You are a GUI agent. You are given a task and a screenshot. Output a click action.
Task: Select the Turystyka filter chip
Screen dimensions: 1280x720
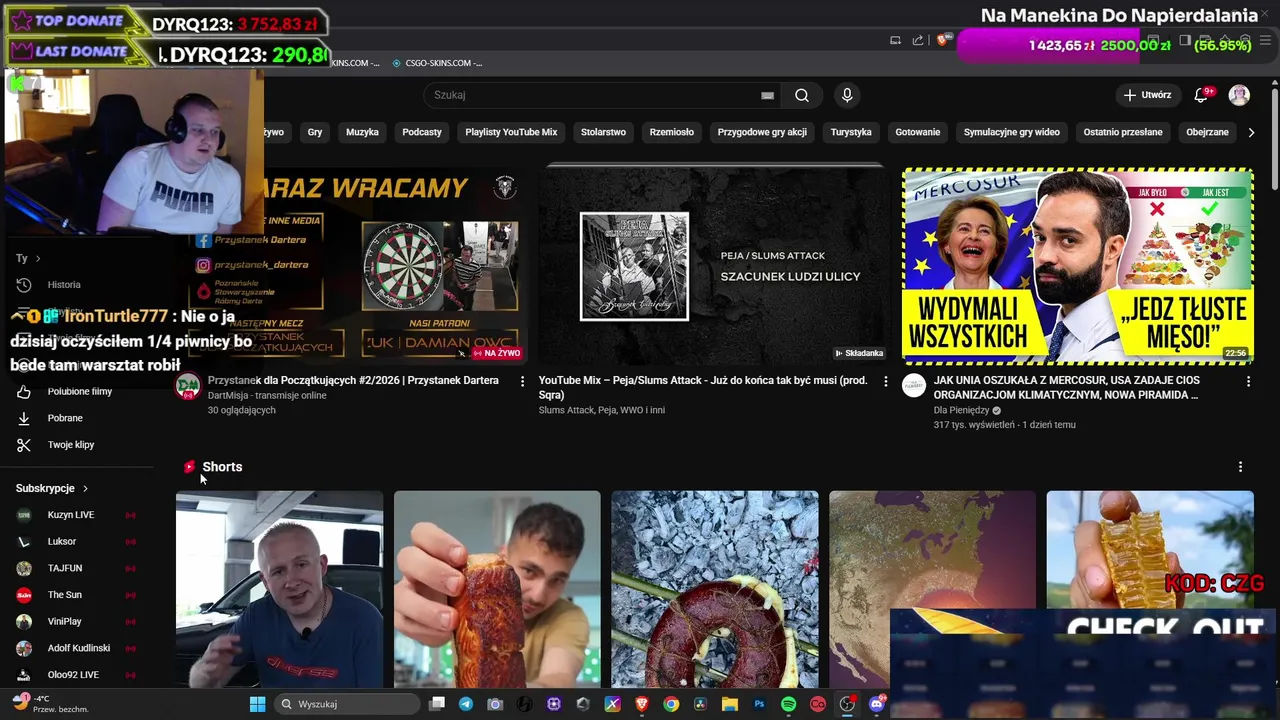point(851,132)
